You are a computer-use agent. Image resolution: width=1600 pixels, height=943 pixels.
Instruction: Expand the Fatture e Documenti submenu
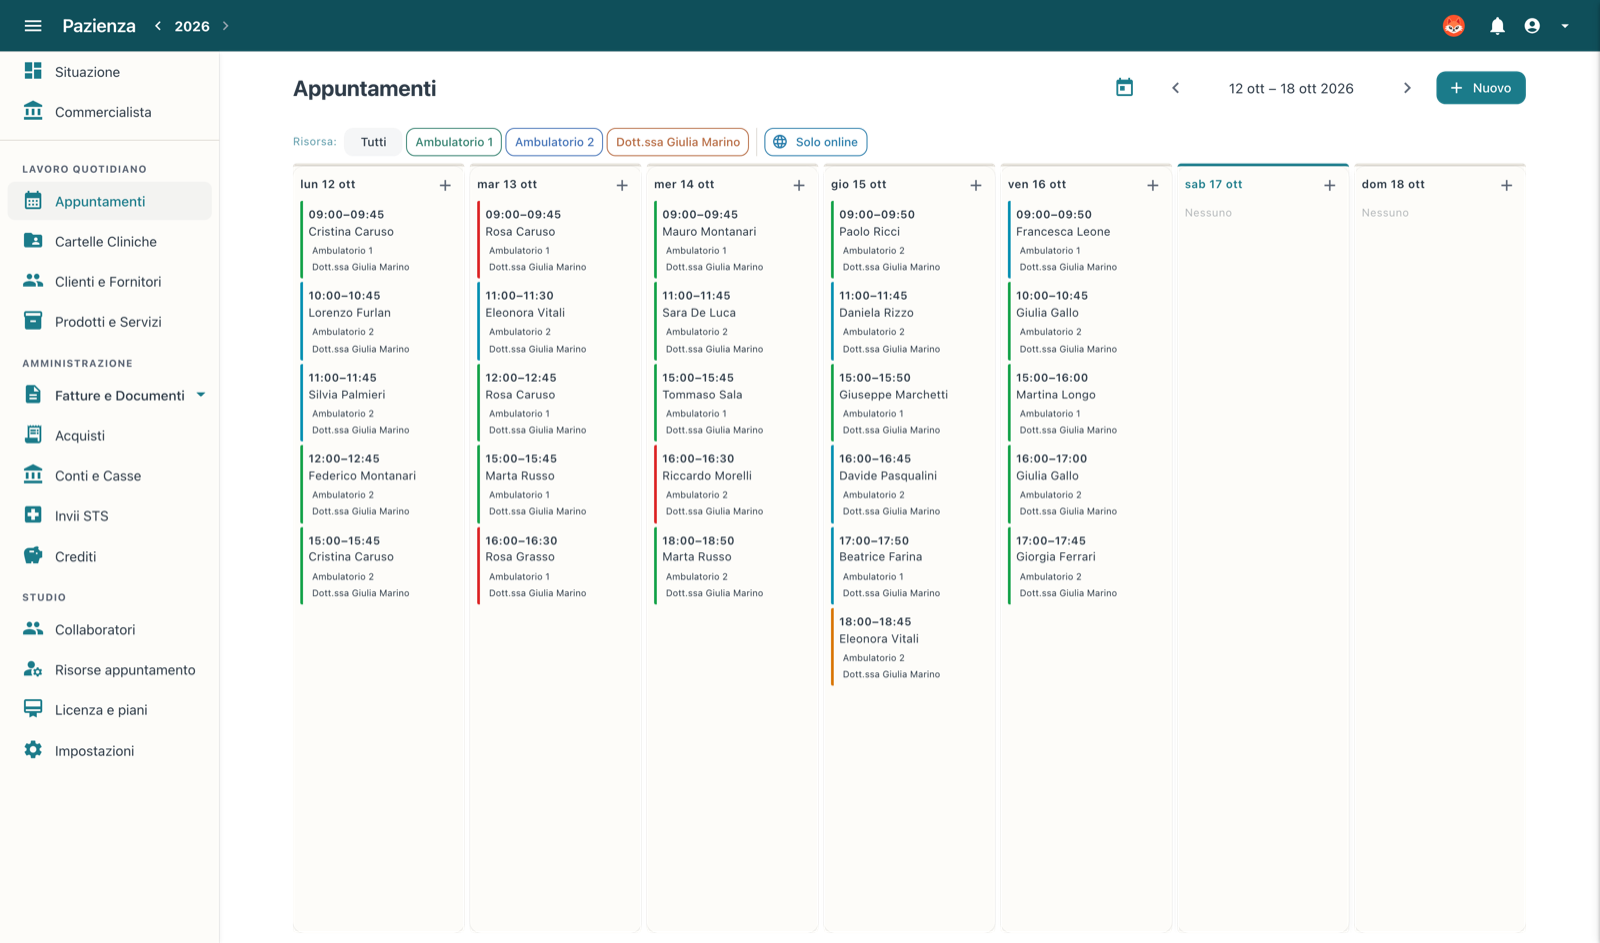pos(201,395)
